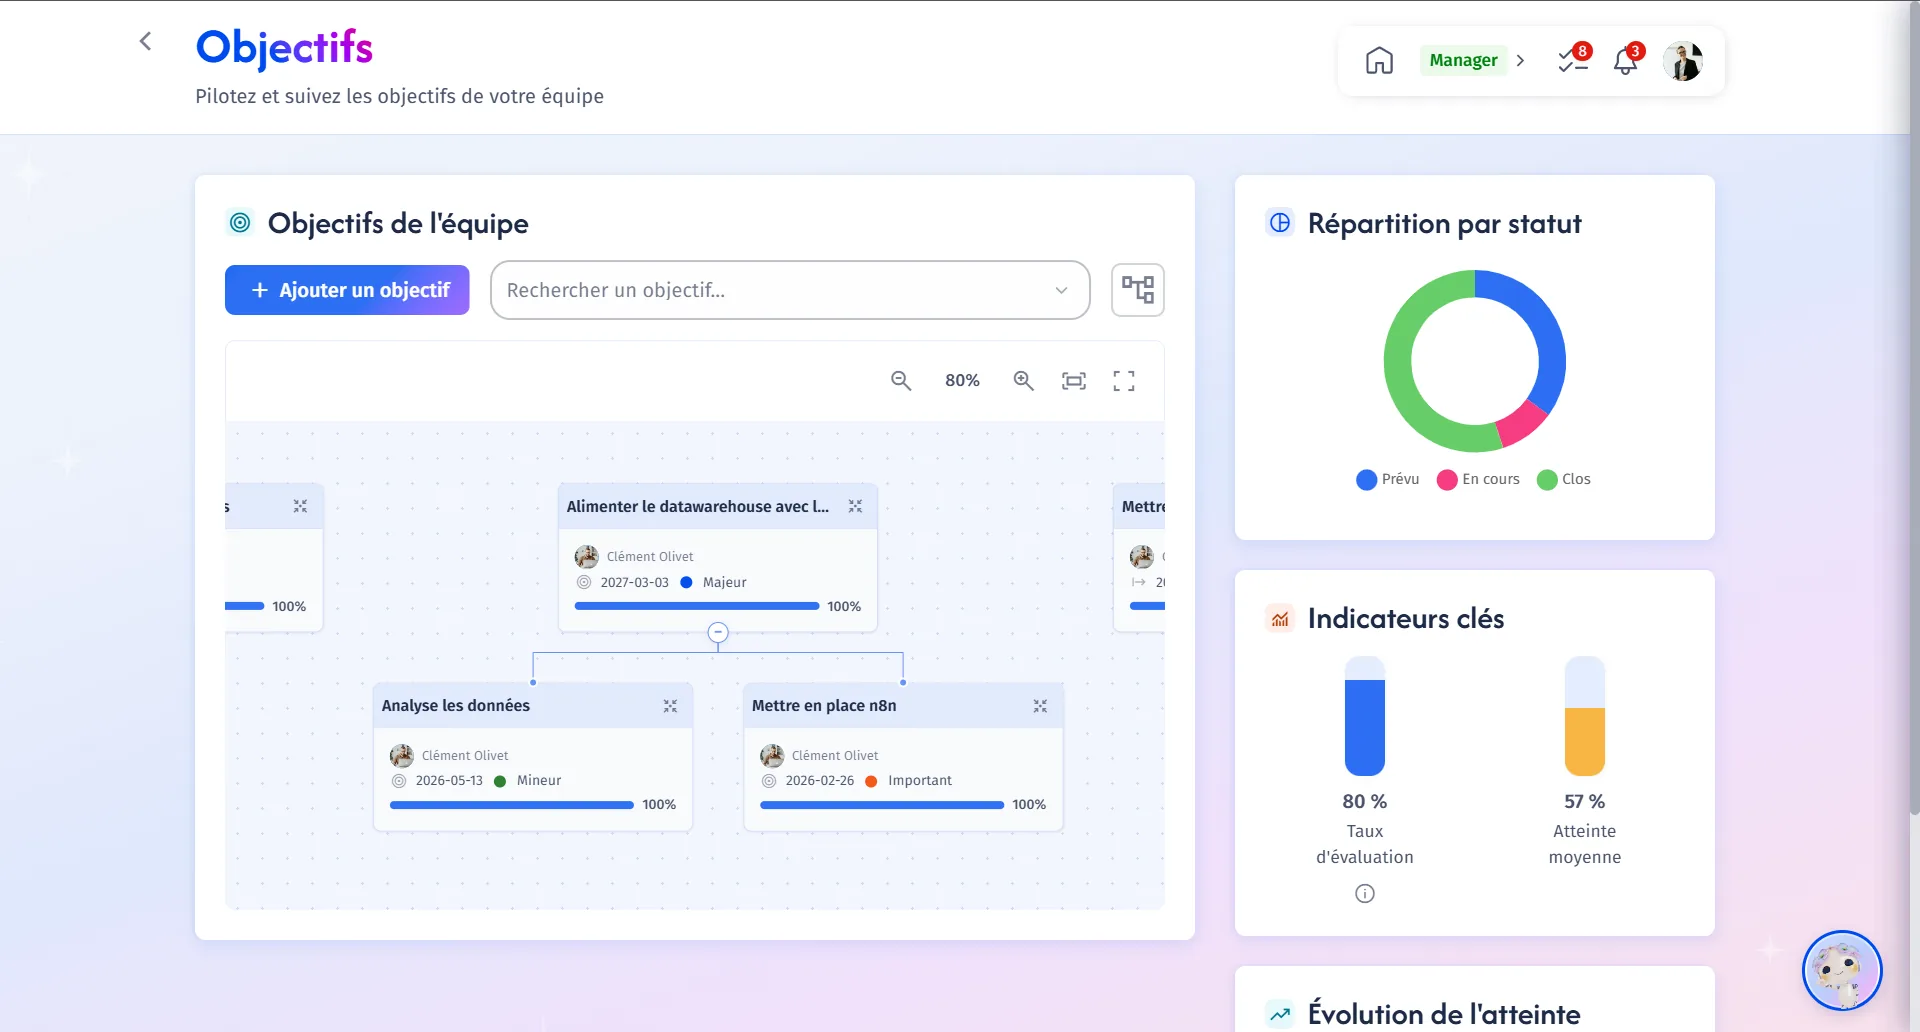Click the info icon under Taux d'évaluation

1365,894
